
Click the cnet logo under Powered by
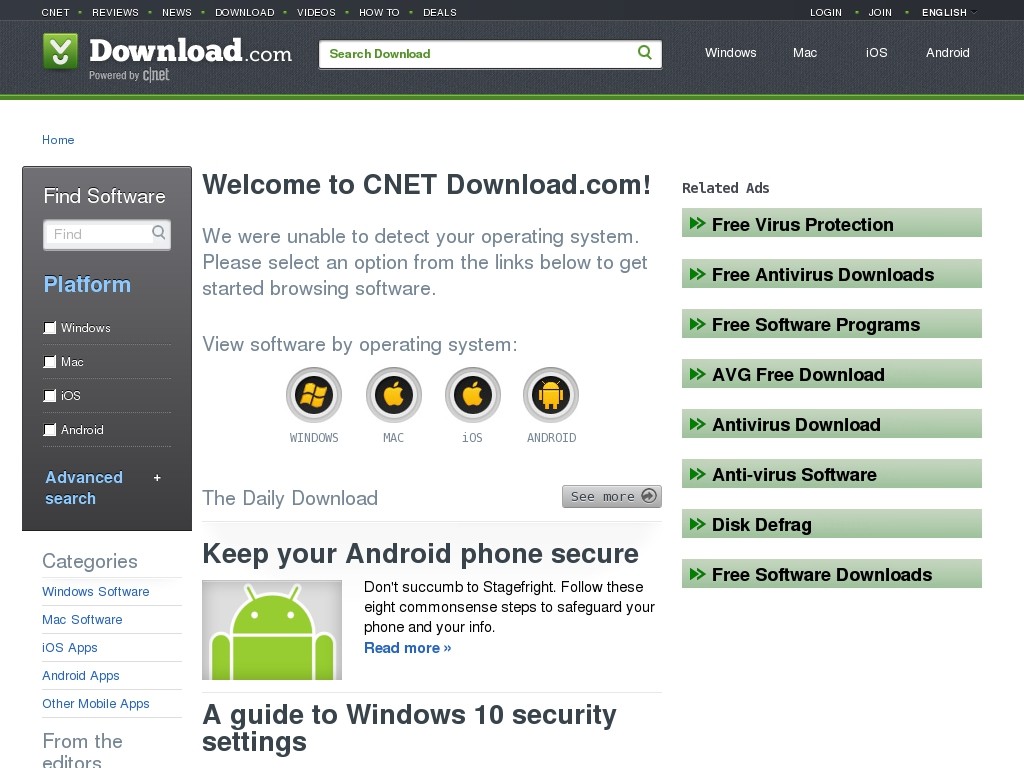[x=155, y=75]
